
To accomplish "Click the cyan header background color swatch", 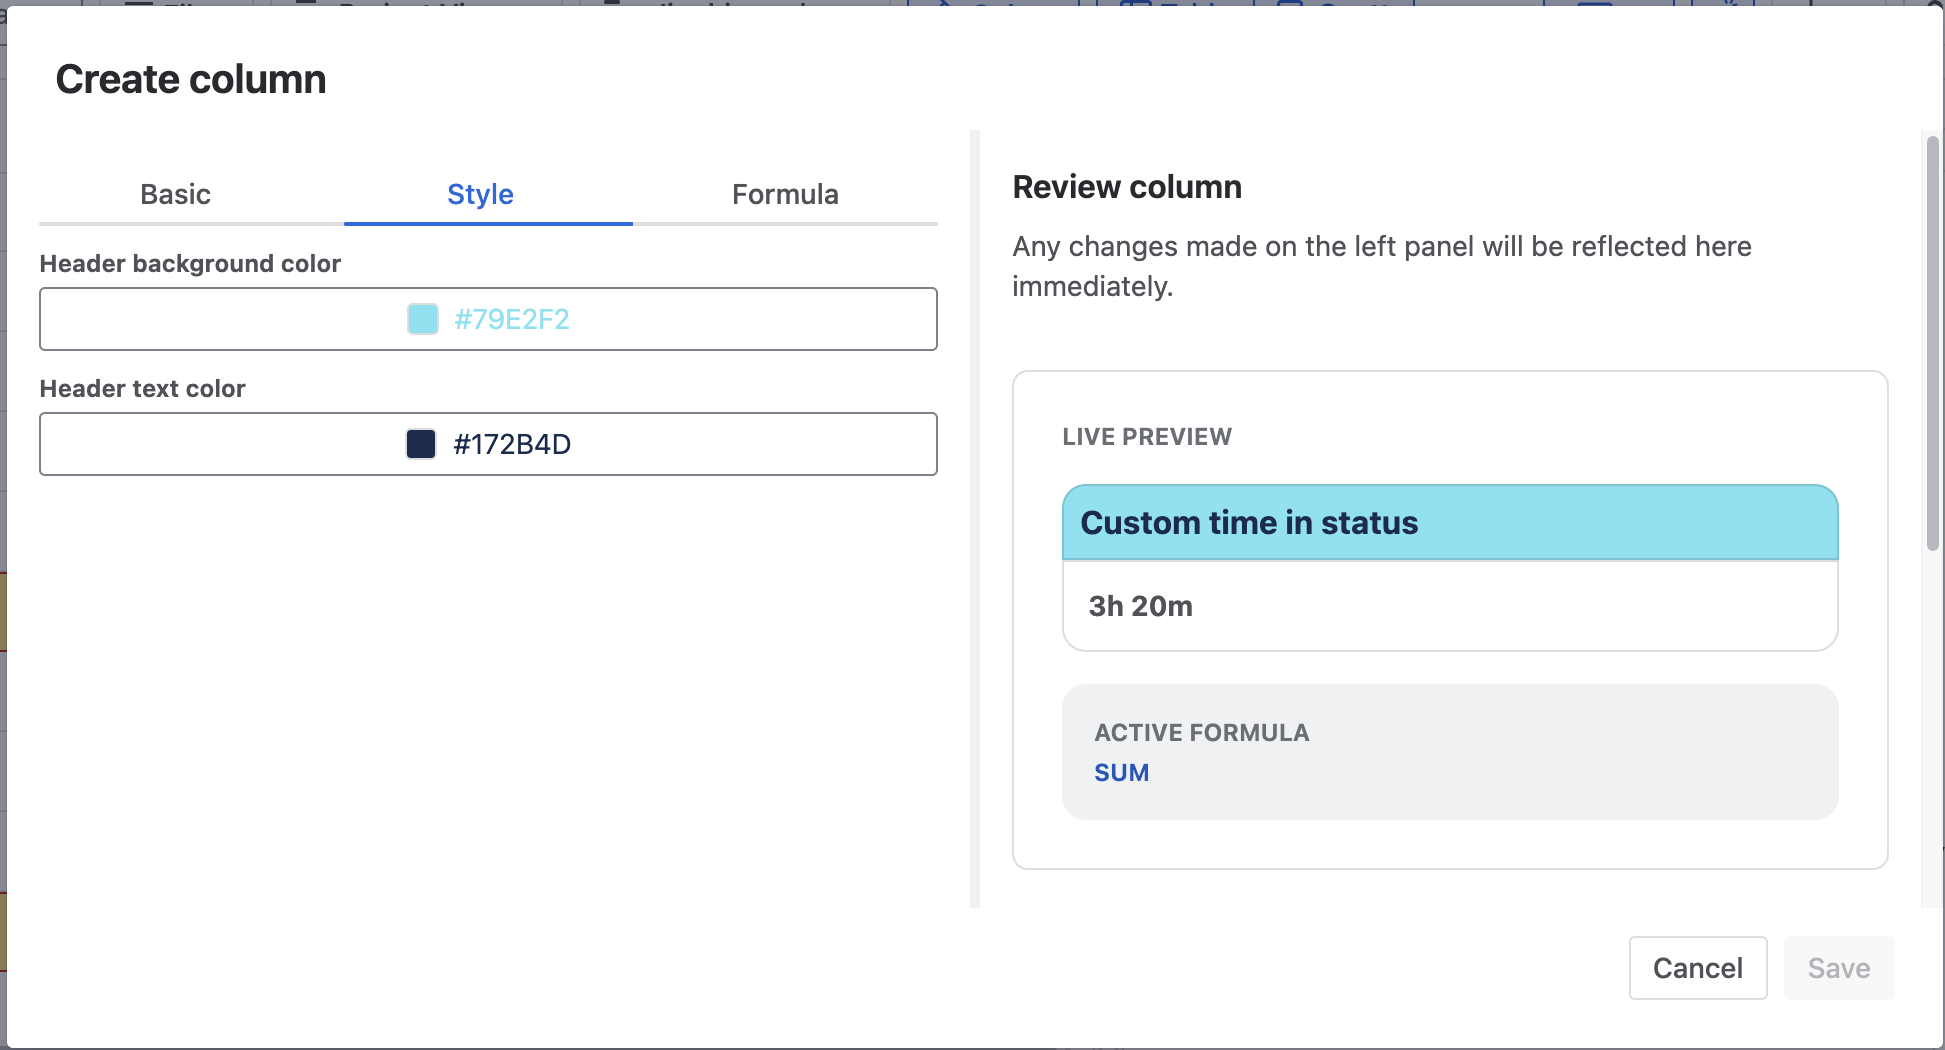I will point(423,319).
